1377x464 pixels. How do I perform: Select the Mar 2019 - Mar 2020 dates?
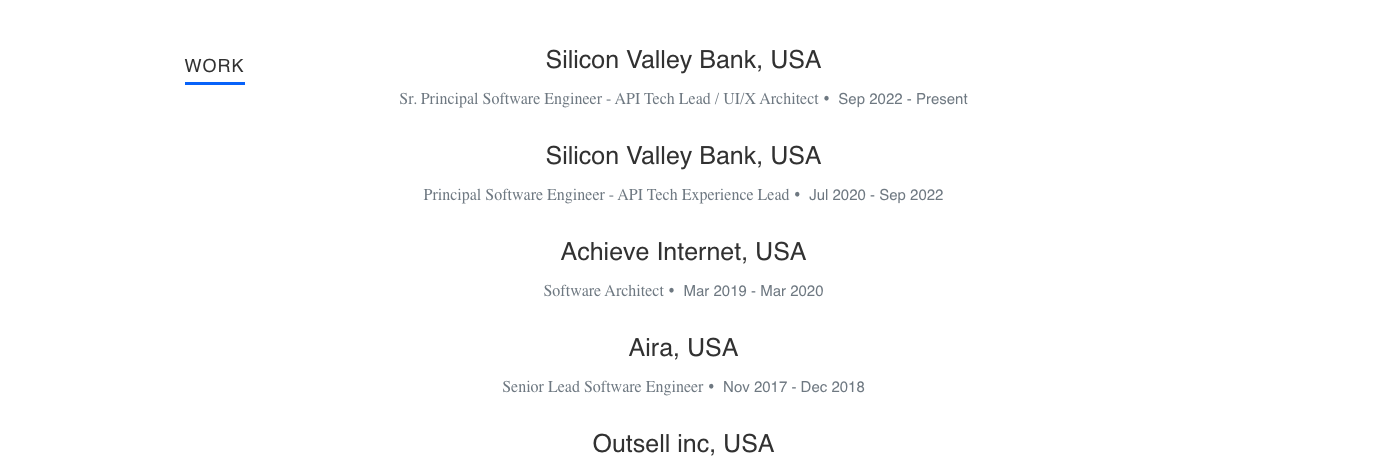point(753,291)
